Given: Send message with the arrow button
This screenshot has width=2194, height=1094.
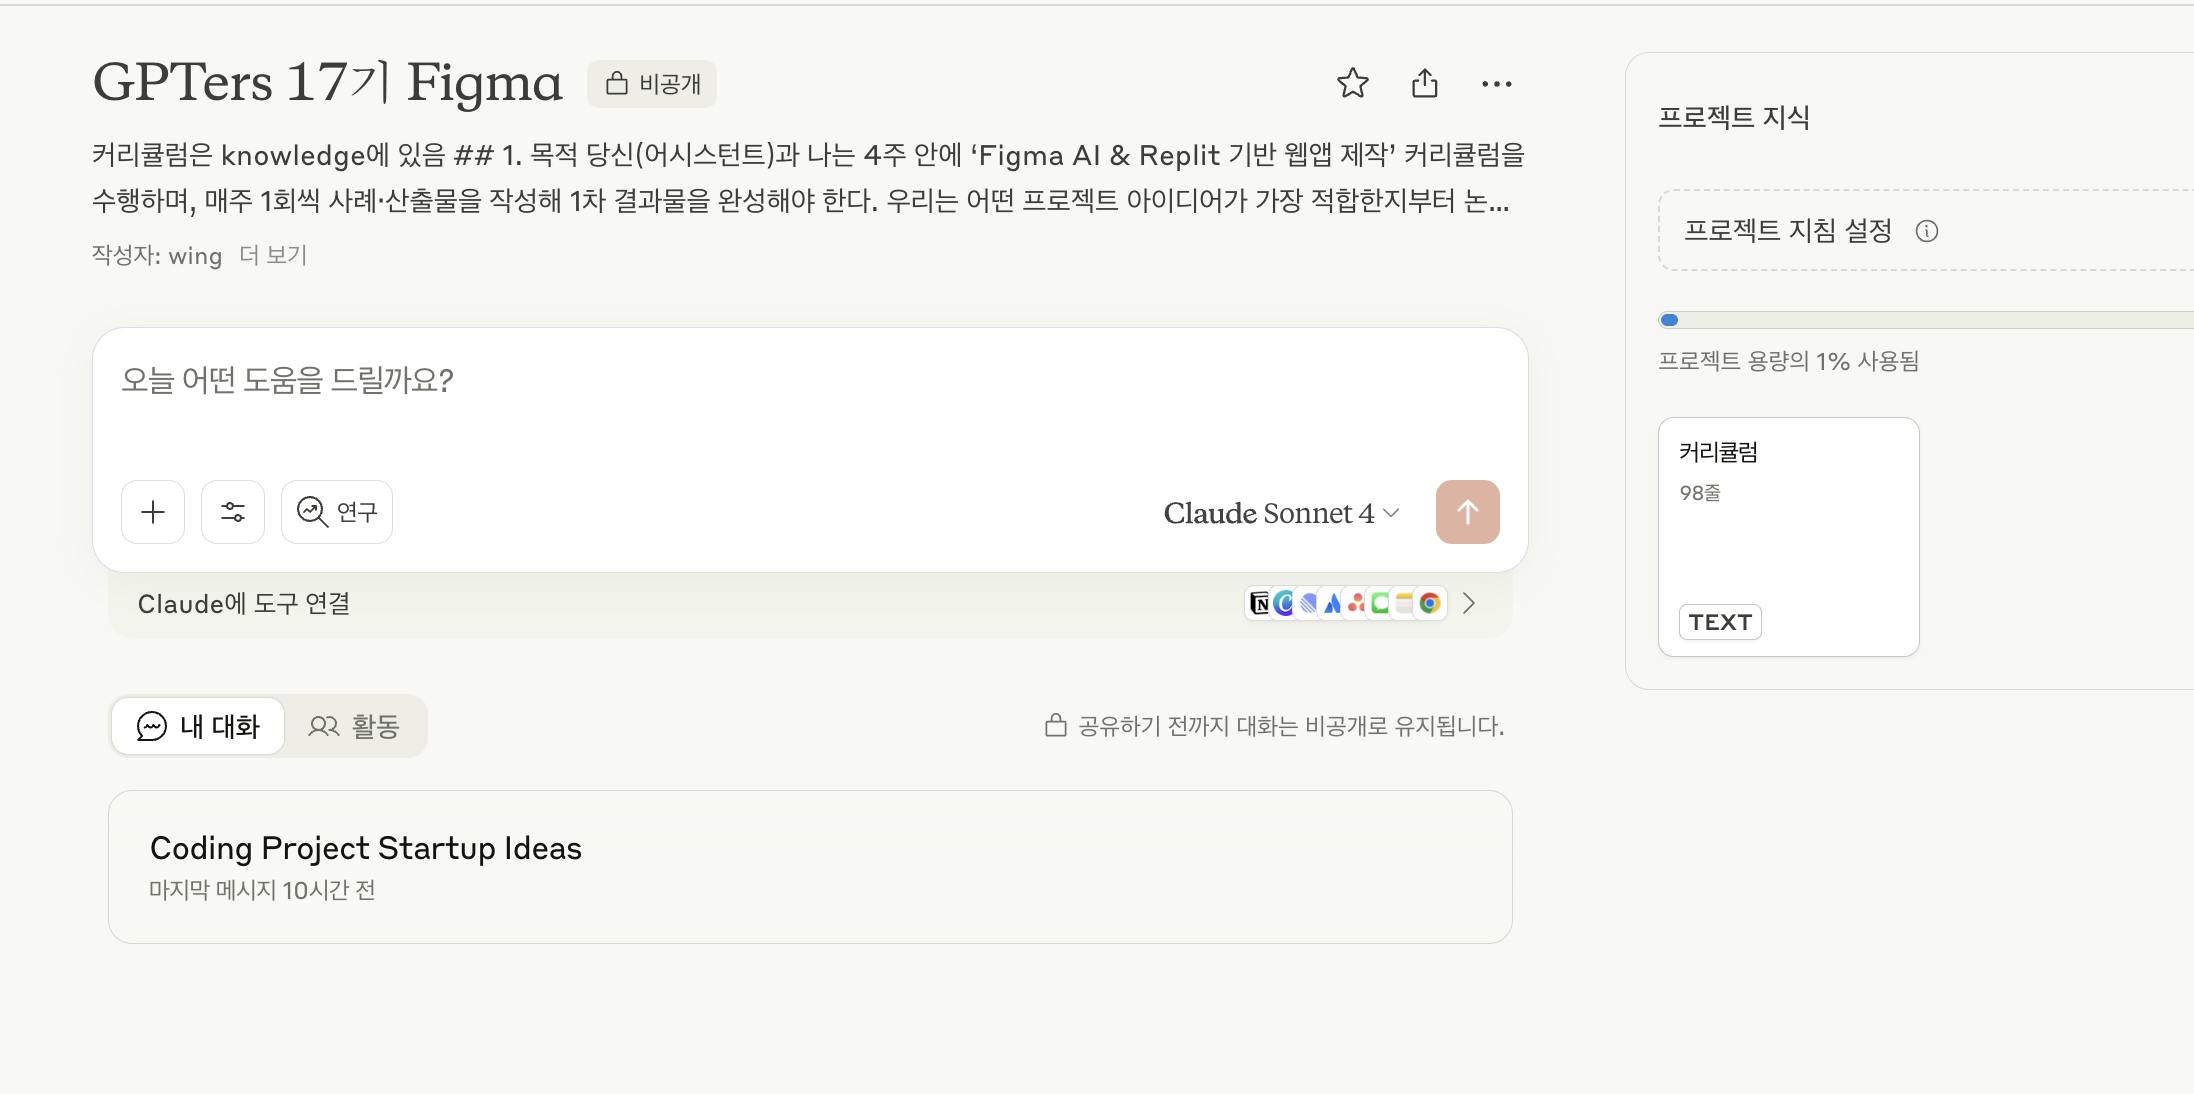Looking at the screenshot, I should click(x=1467, y=512).
